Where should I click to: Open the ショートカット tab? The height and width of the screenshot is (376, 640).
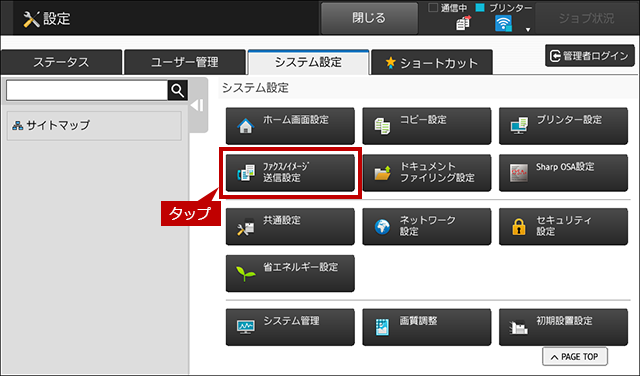pyautogui.click(x=432, y=62)
